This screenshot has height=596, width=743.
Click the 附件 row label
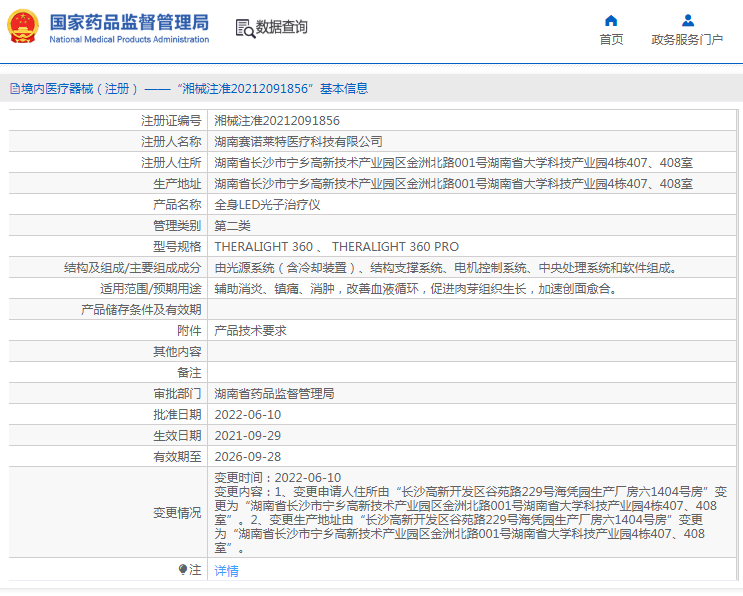tap(189, 331)
